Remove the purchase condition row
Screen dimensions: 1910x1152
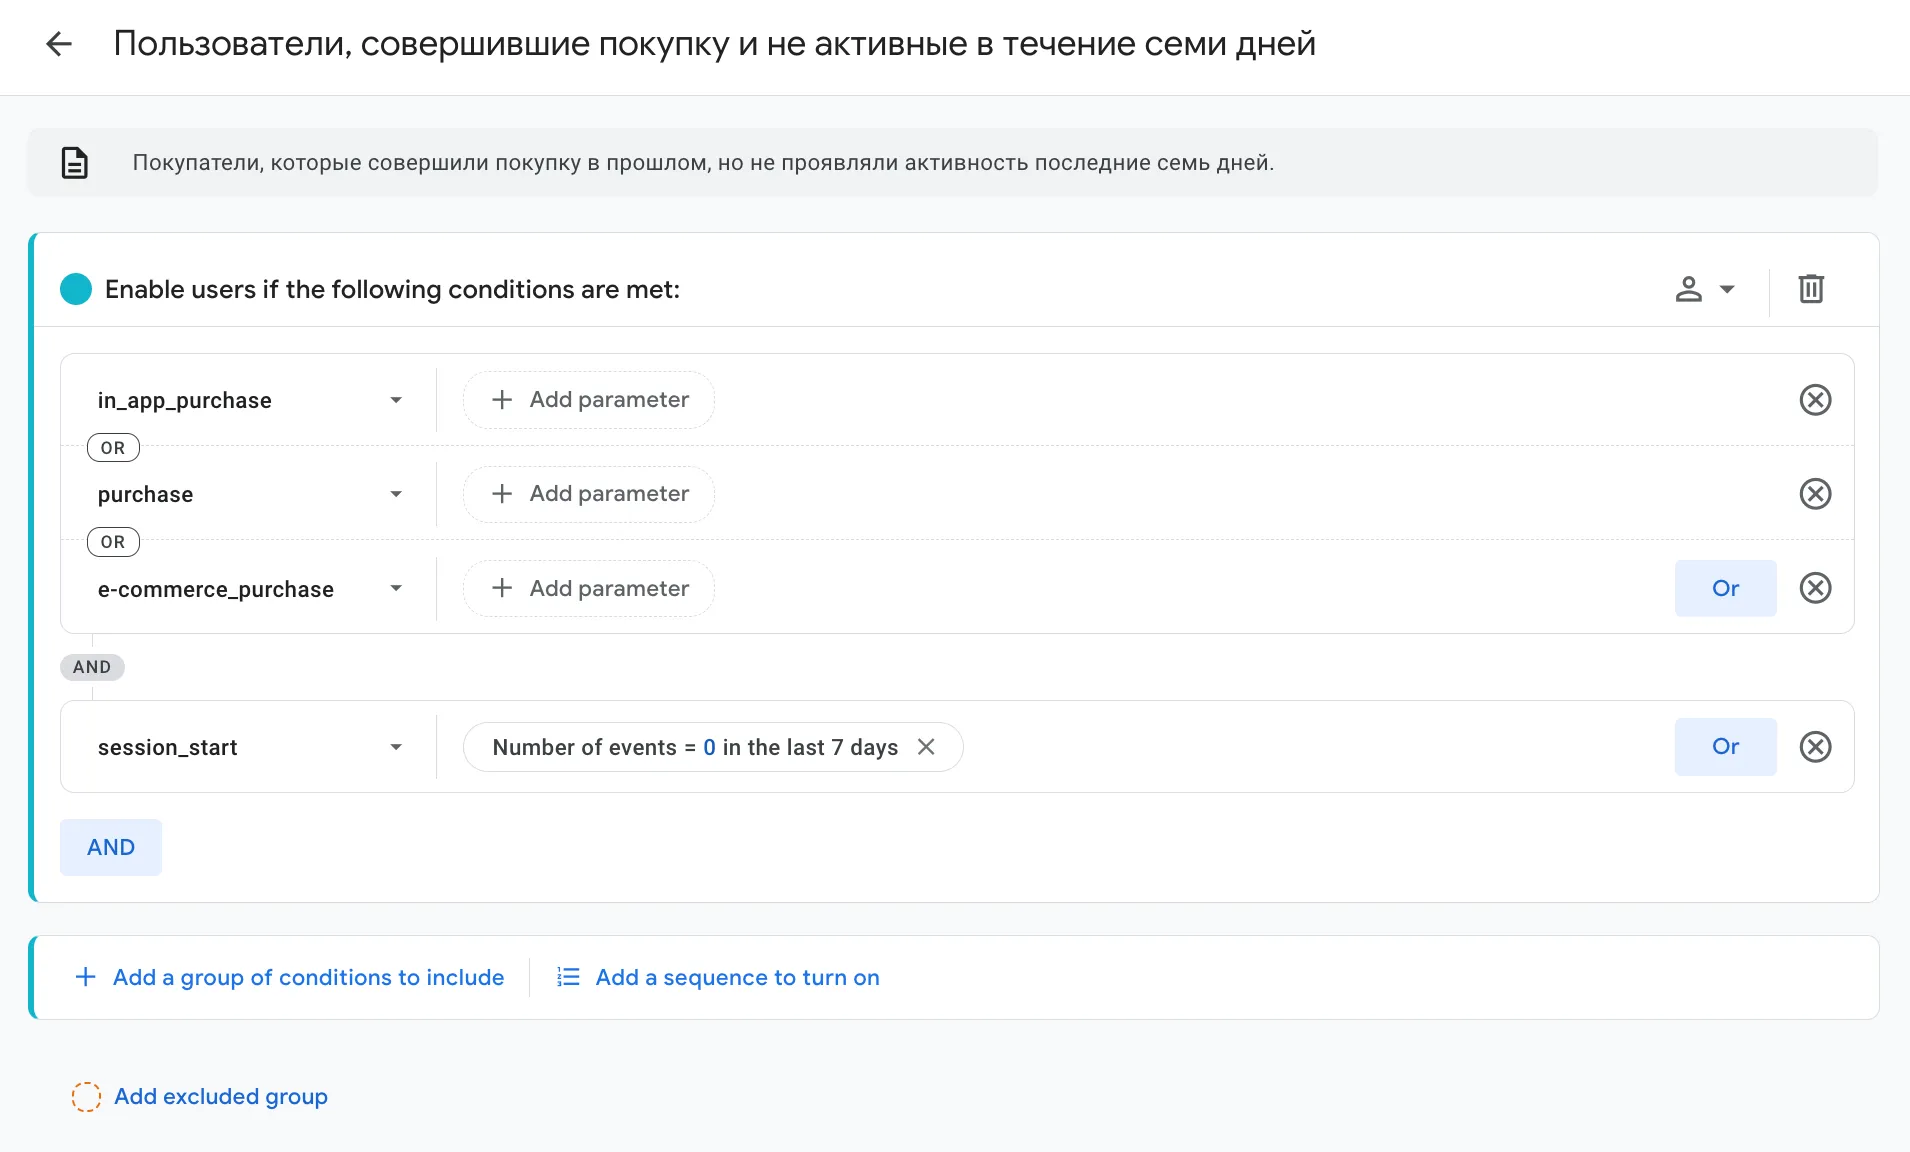1815,494
